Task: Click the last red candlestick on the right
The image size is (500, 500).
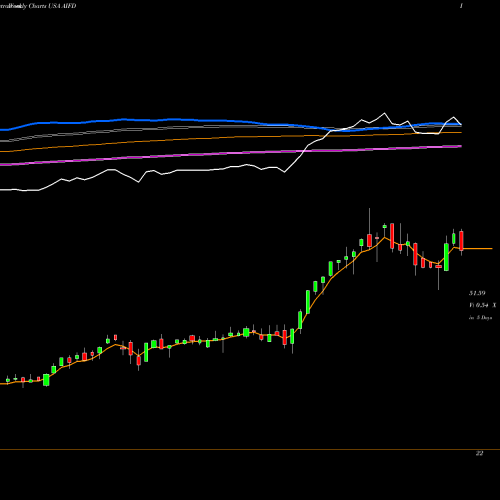Action: pyautogui.click(x=461, y=241)
